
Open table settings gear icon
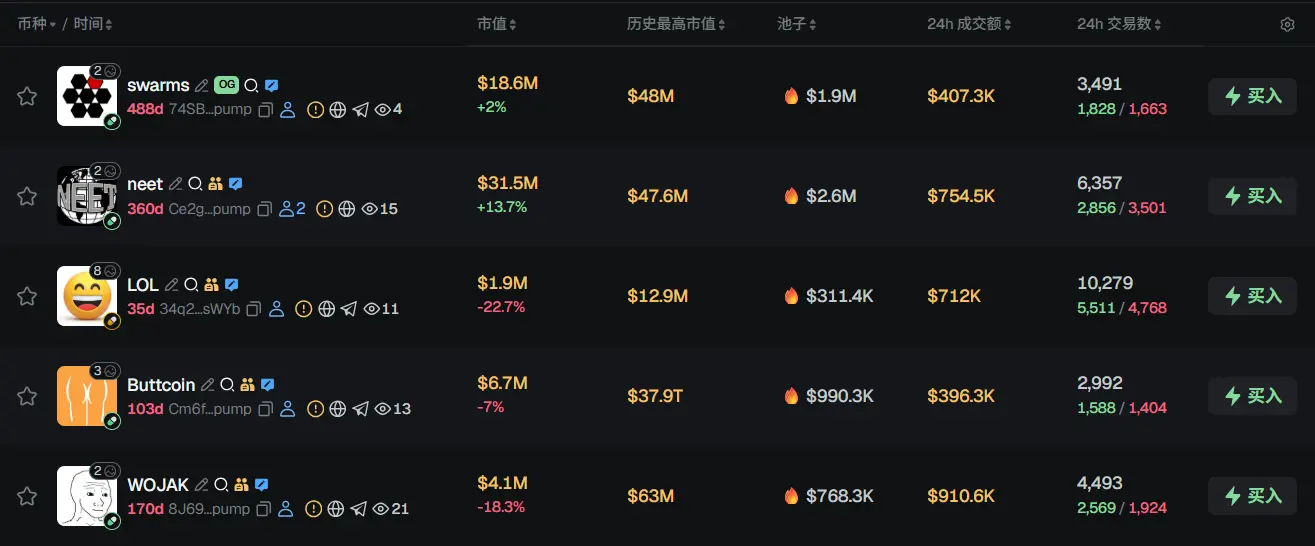1287,25
